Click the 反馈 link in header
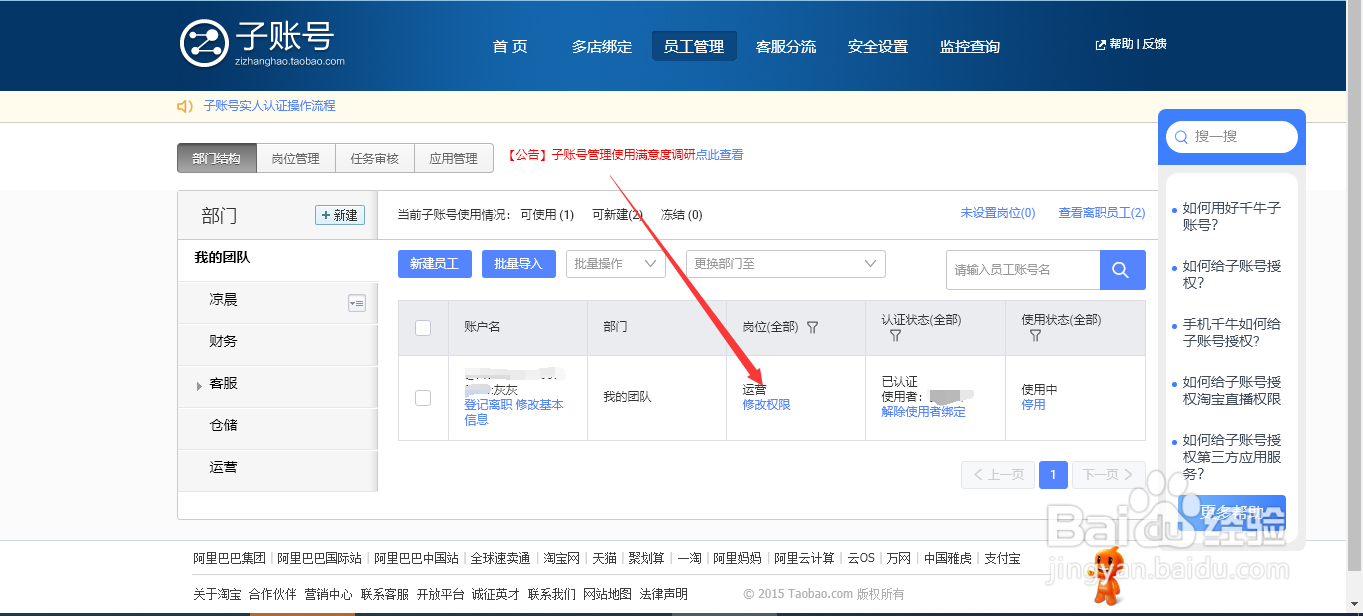The width and height of the screenshot is (1363, 616). coord(1155,44)
